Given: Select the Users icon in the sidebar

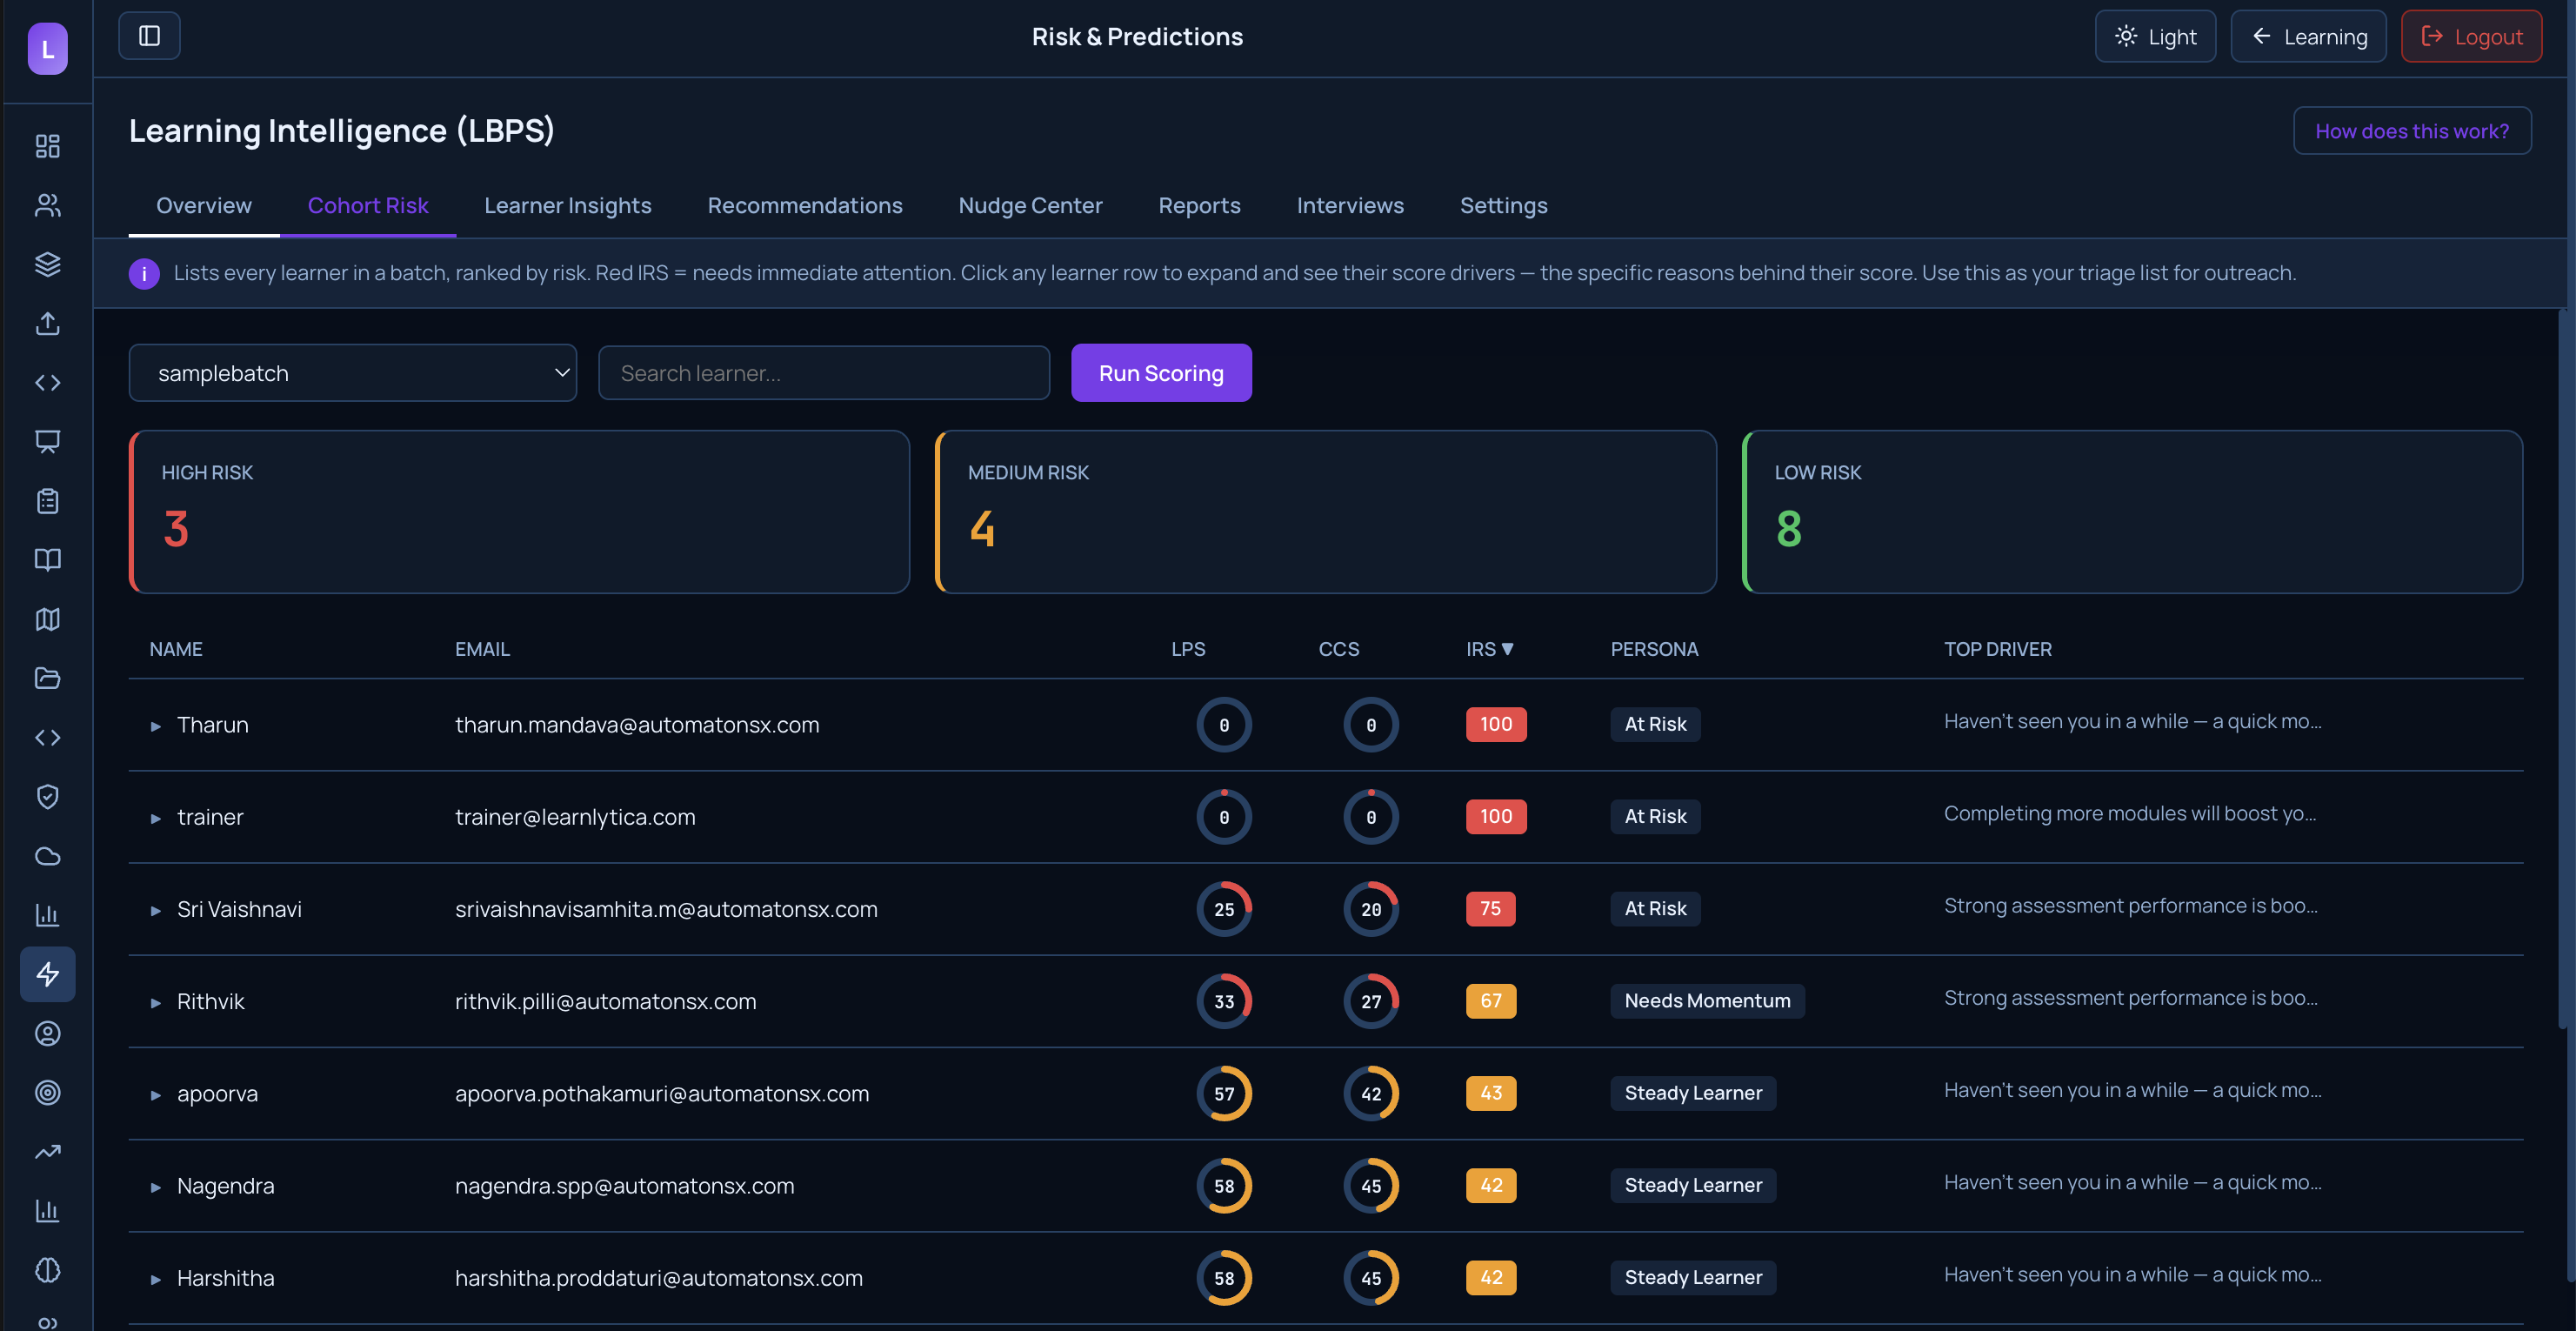Looking at the screenshot, I should point(47,205).
